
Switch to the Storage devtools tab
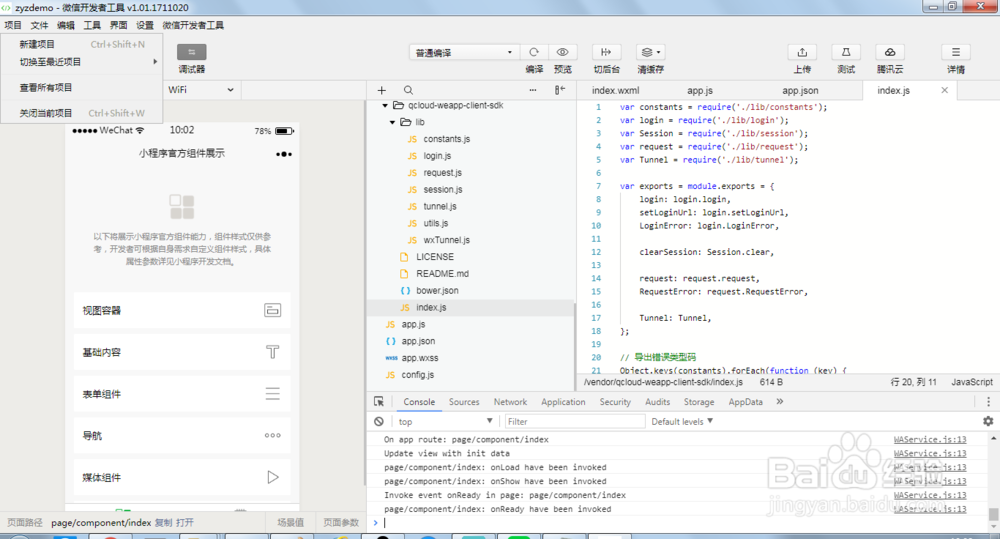pos(699,402)
